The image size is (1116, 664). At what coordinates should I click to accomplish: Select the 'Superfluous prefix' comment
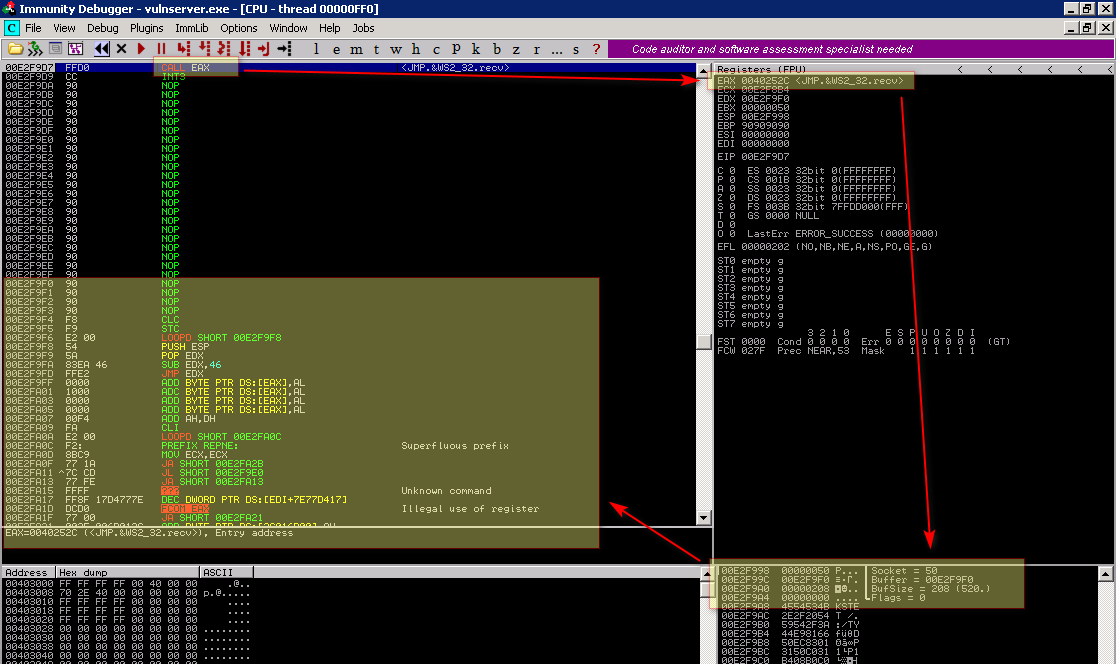[455, 446]
